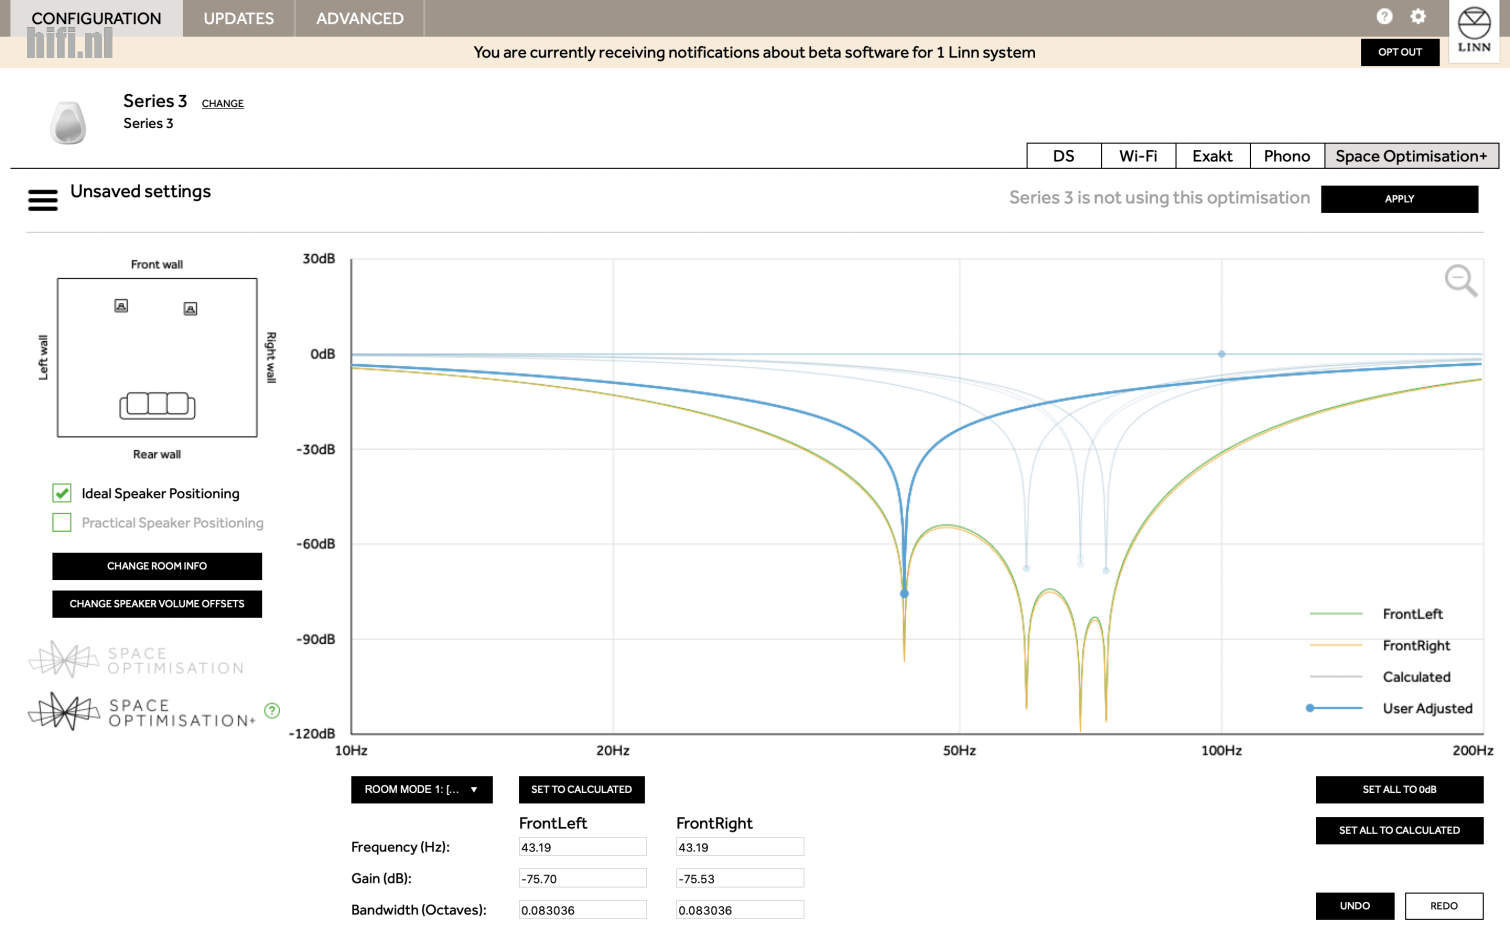The image size is (1510, 944).
Task: Click Change Speaker Volume Offsets button
Action: [157, 604]
